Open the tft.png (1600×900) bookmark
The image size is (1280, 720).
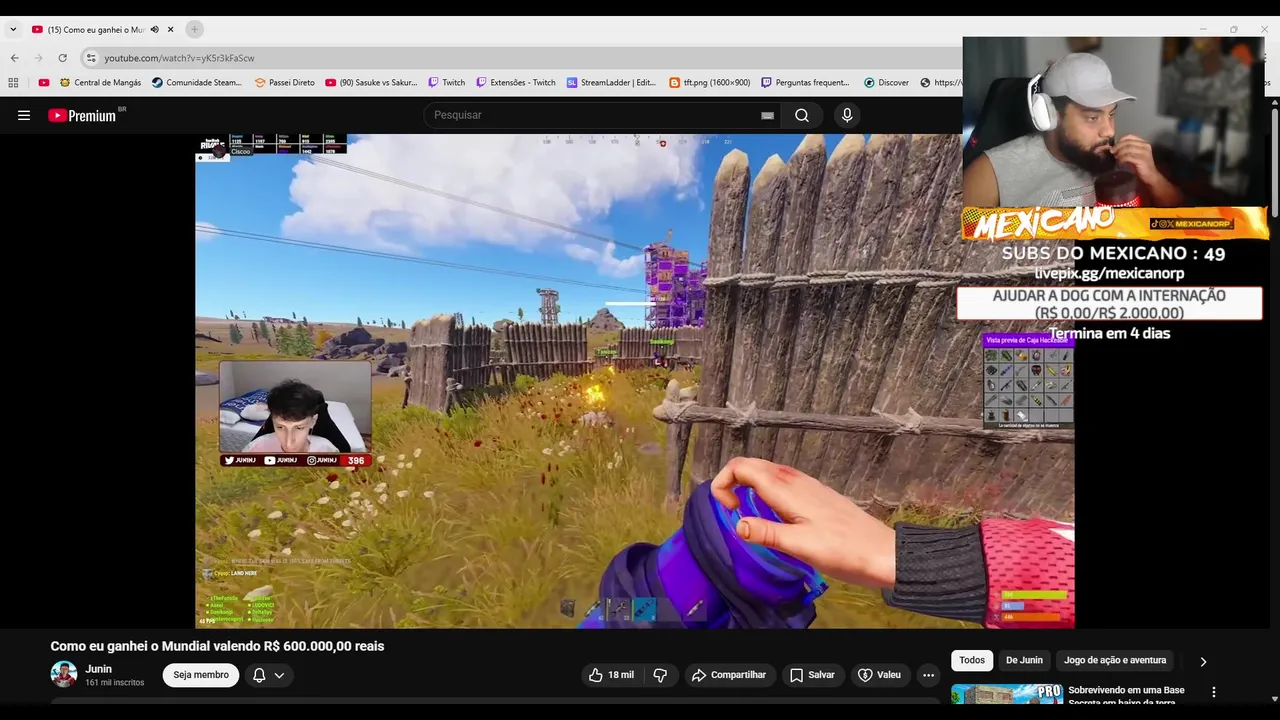[x=709, y=82]
